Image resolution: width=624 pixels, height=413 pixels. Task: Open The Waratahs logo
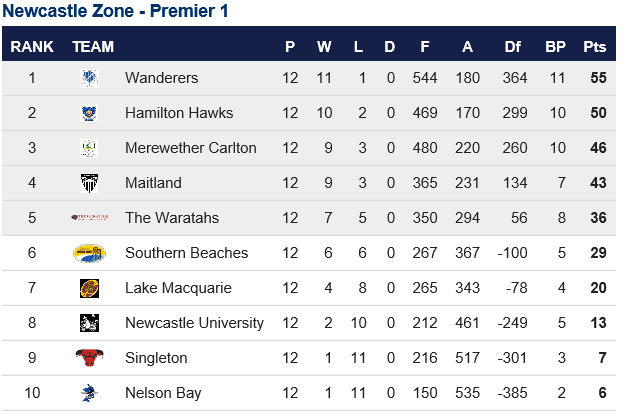click(90, 217)
